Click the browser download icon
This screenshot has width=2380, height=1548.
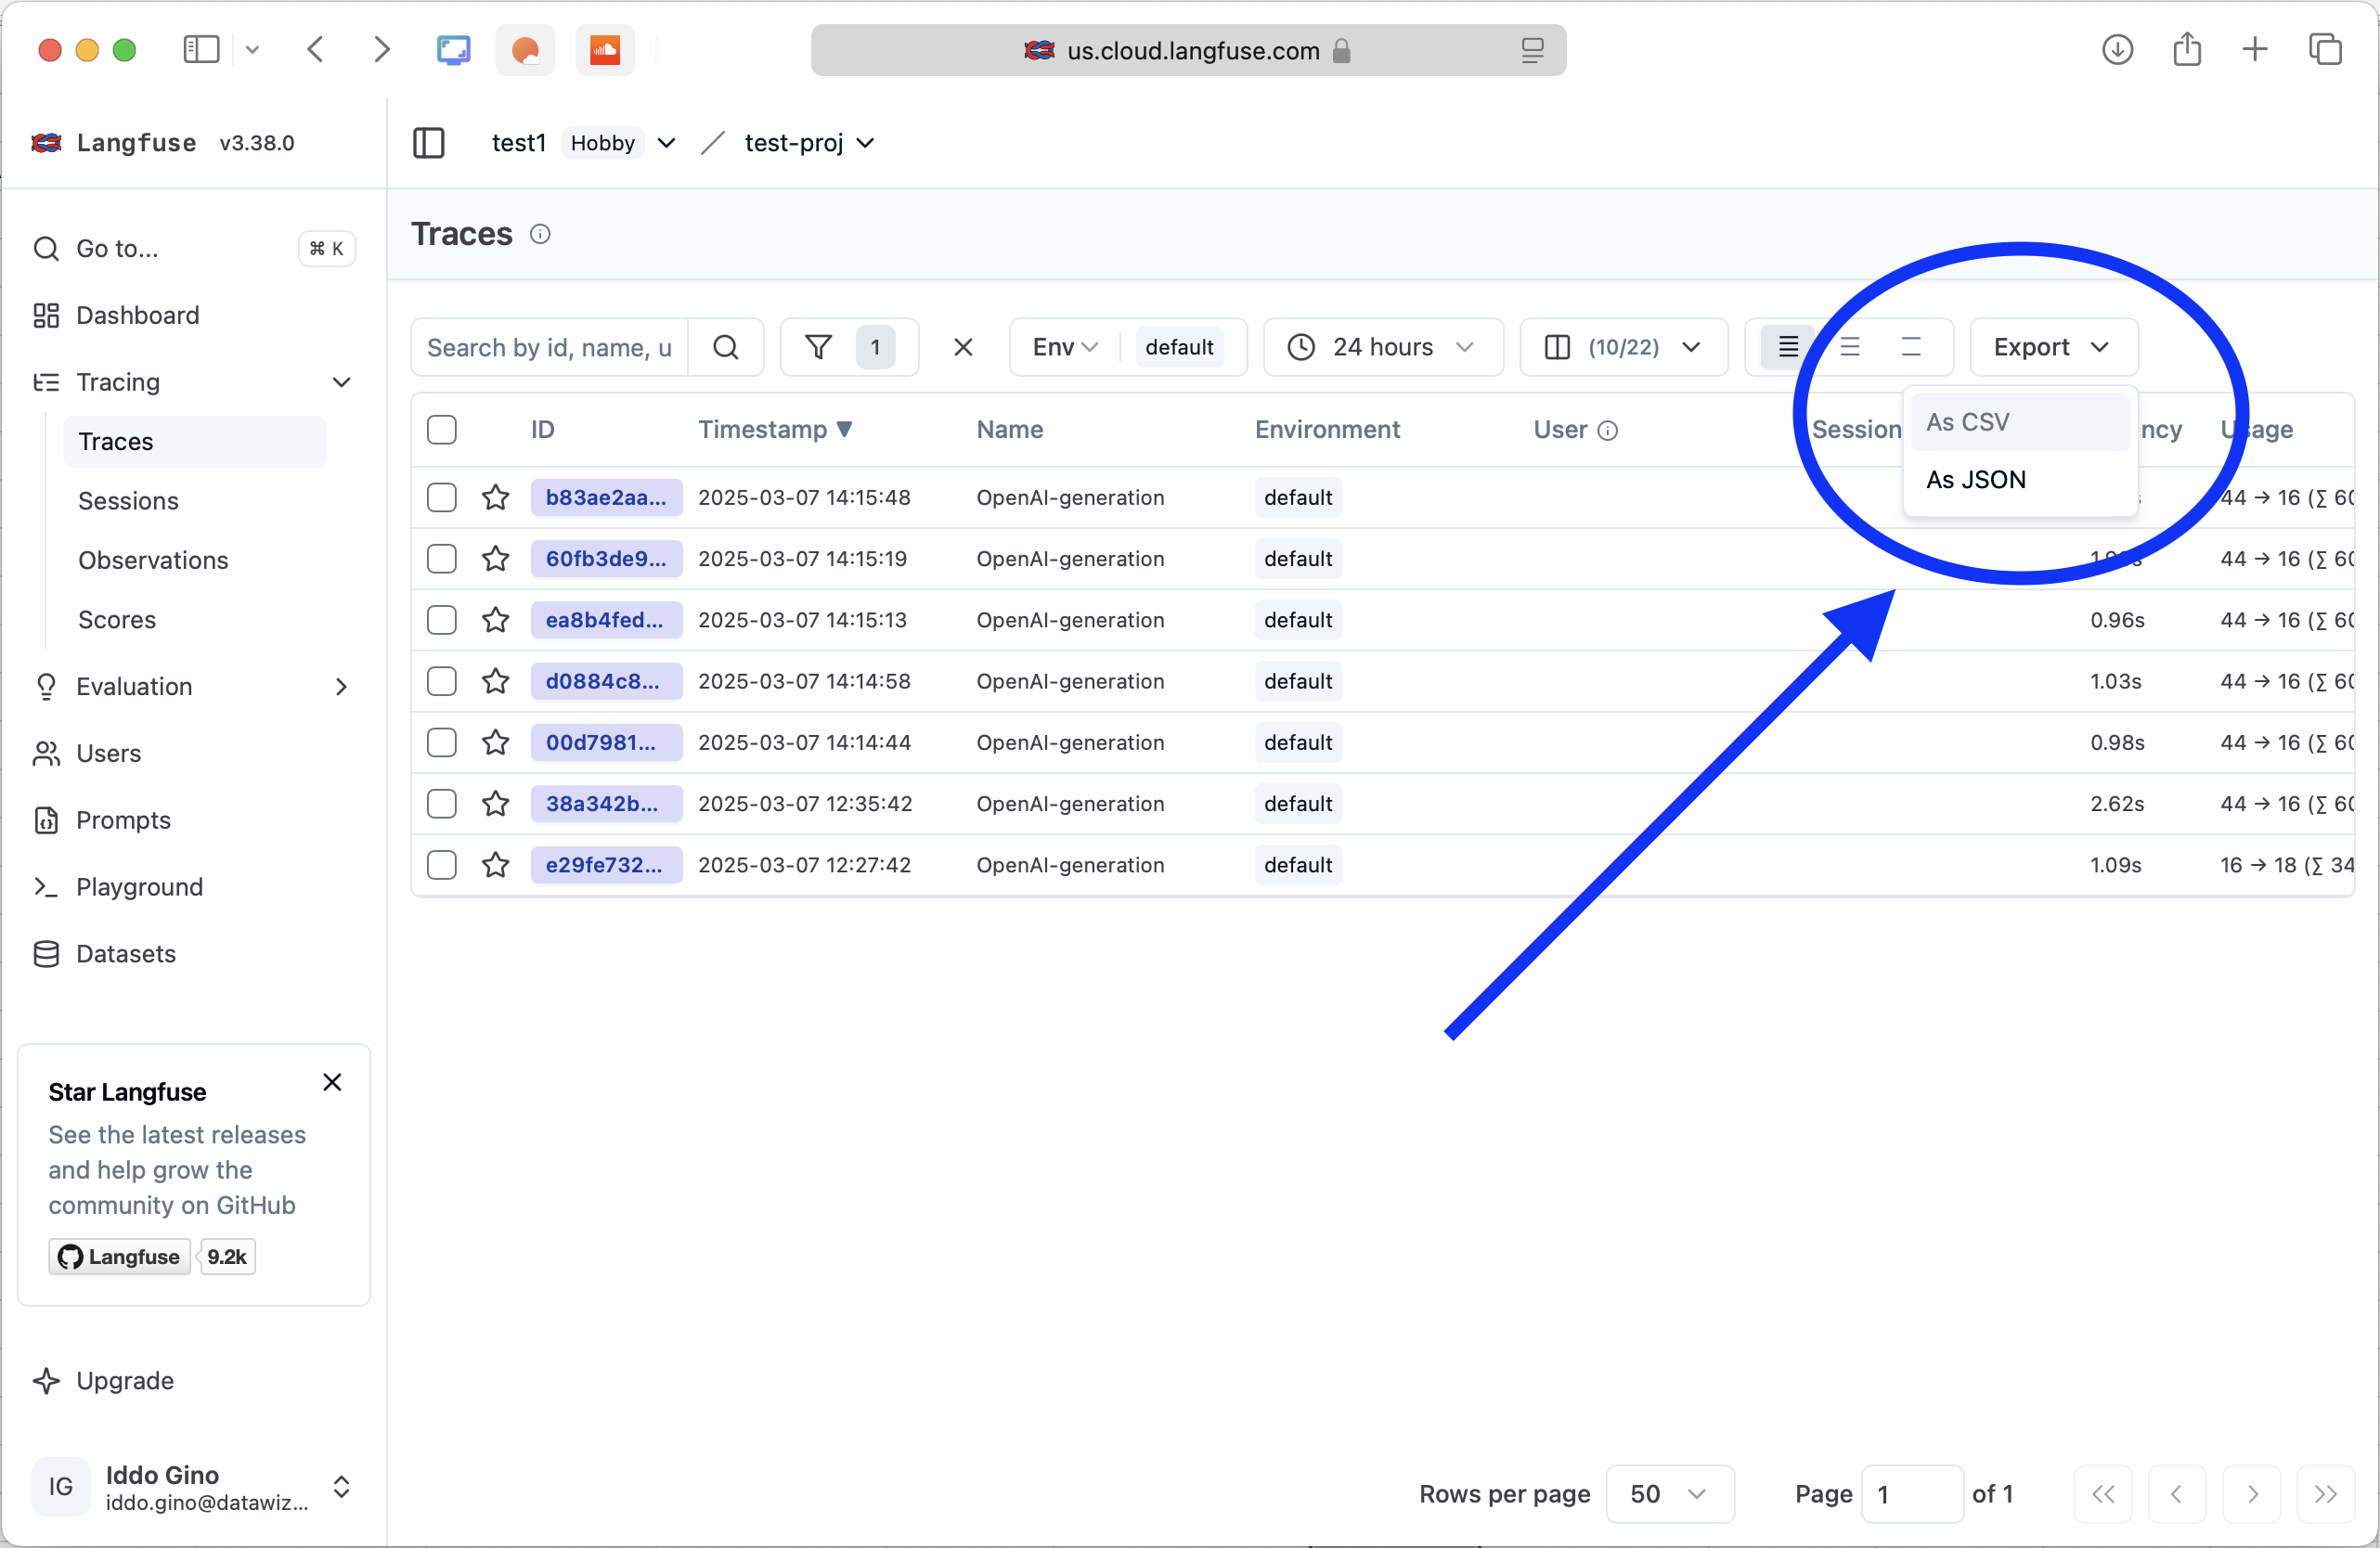coord(2117,49)
